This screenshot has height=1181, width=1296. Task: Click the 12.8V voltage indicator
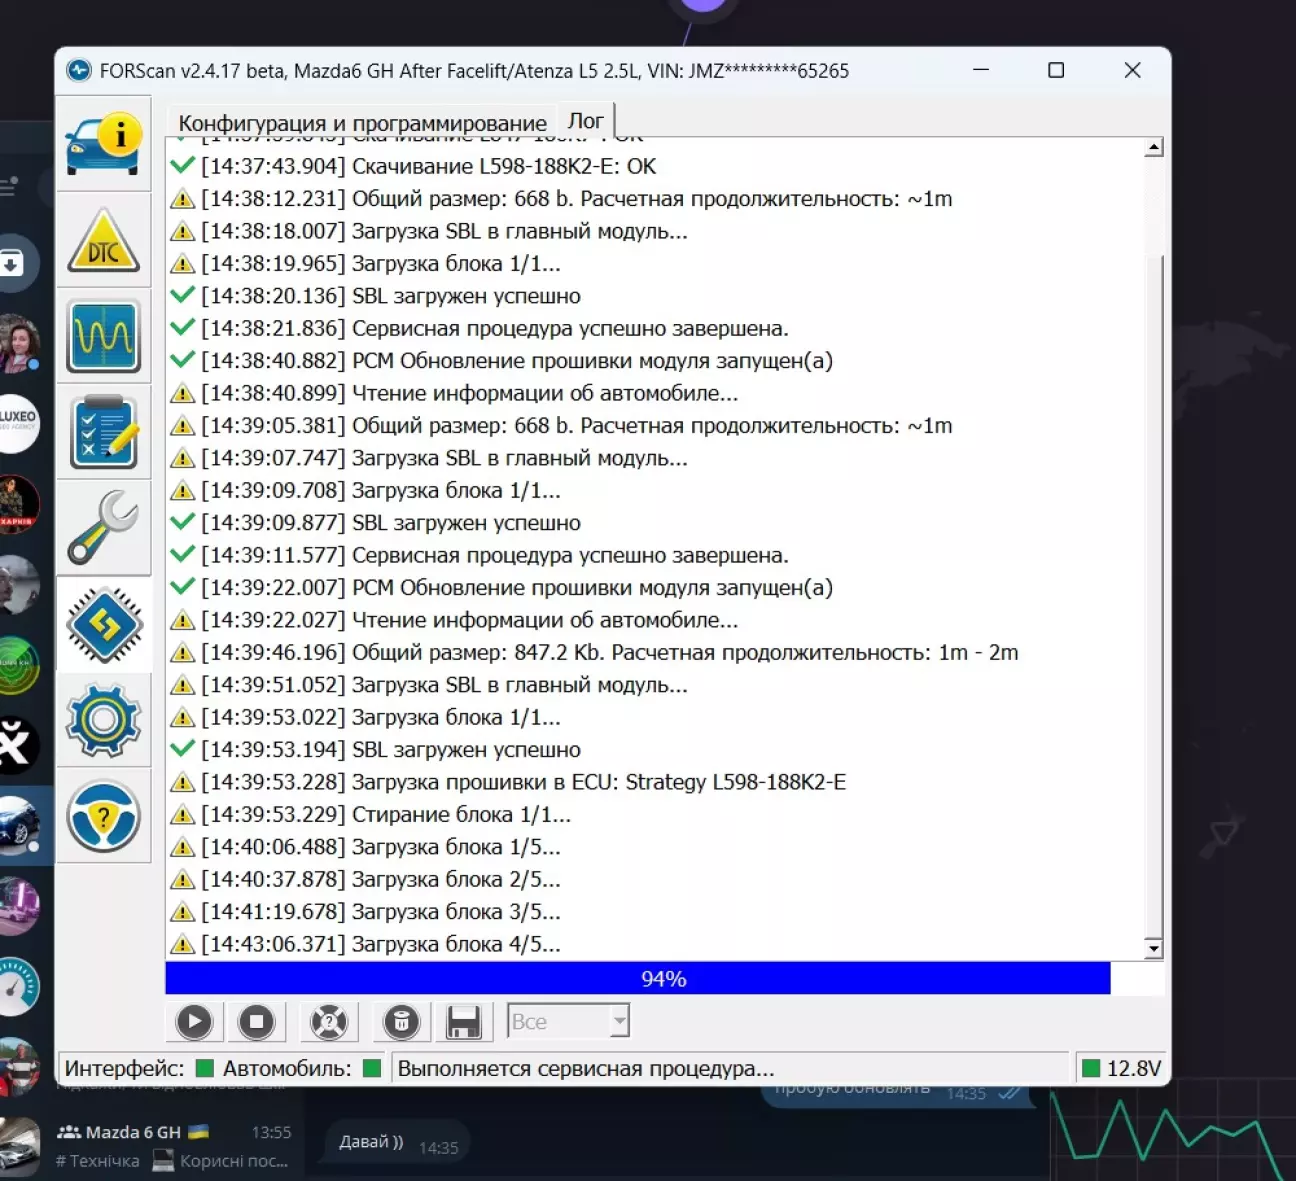1121,1068
